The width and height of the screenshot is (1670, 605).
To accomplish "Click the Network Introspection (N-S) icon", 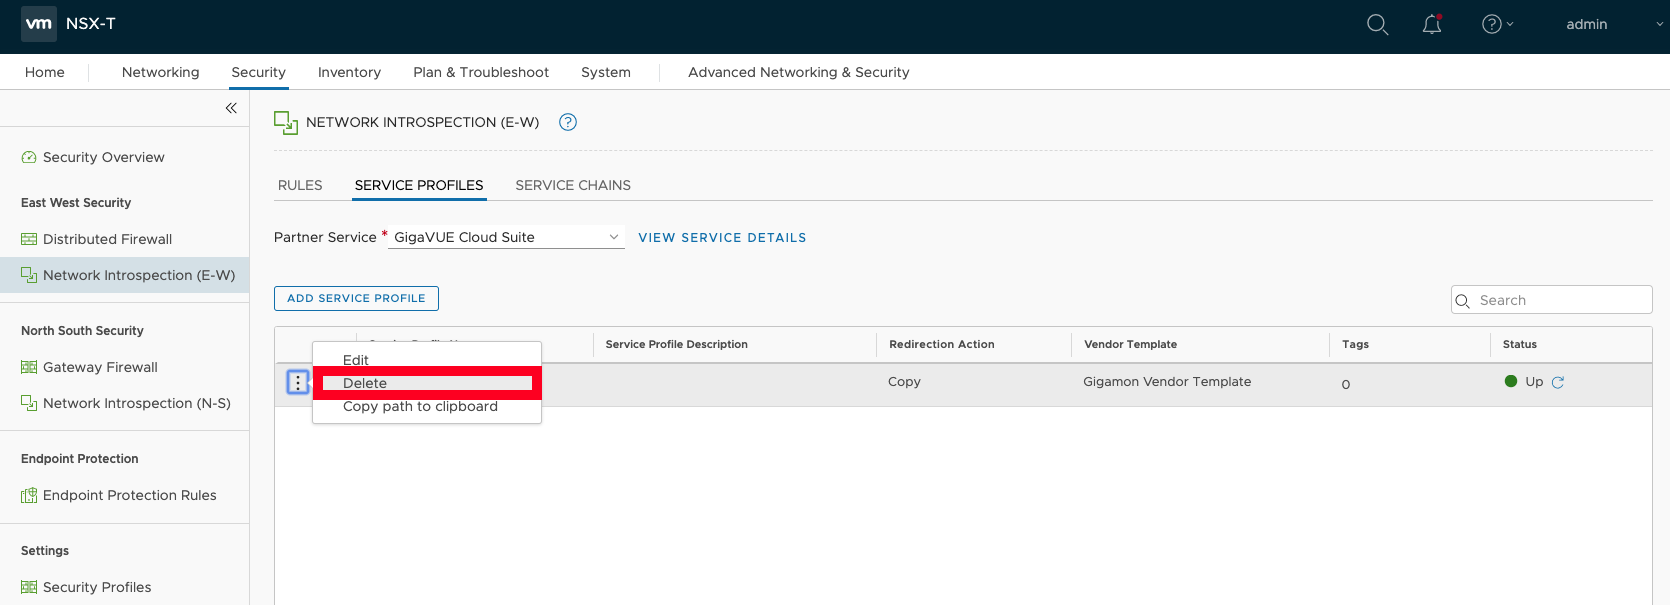I will [29, 403].
